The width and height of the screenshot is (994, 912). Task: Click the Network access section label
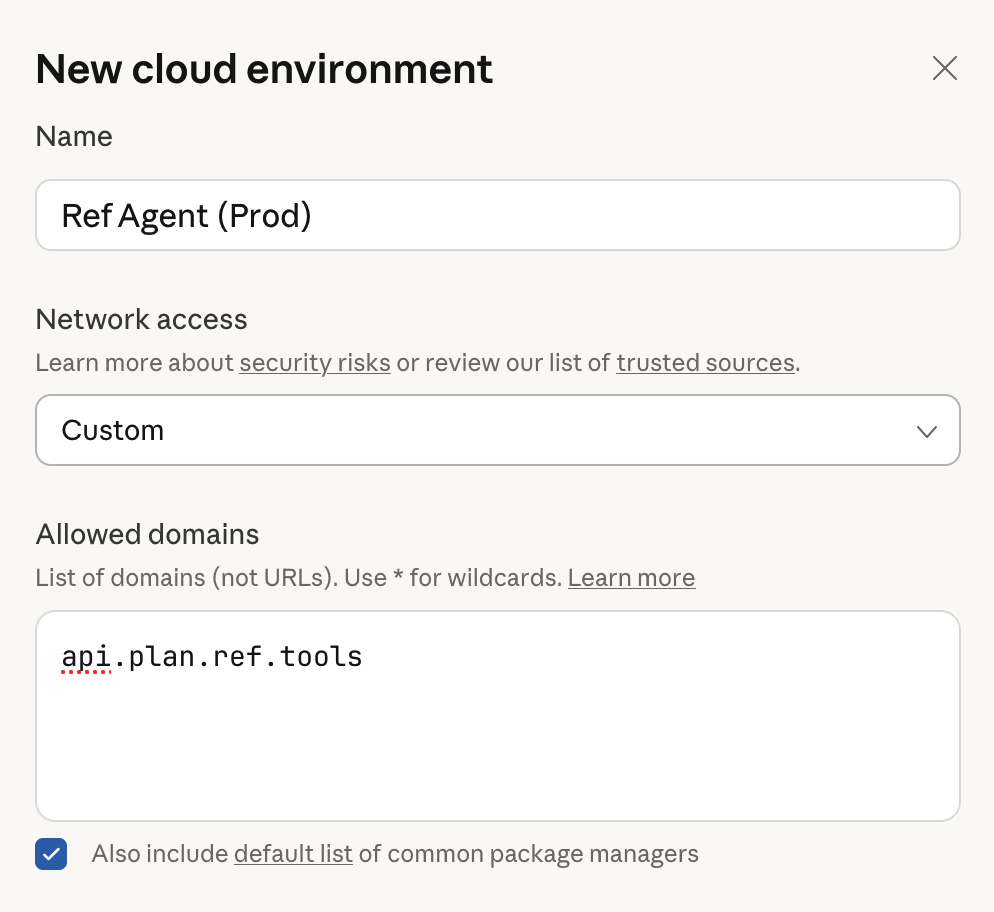pyautogui.click(x=141, y=319)
